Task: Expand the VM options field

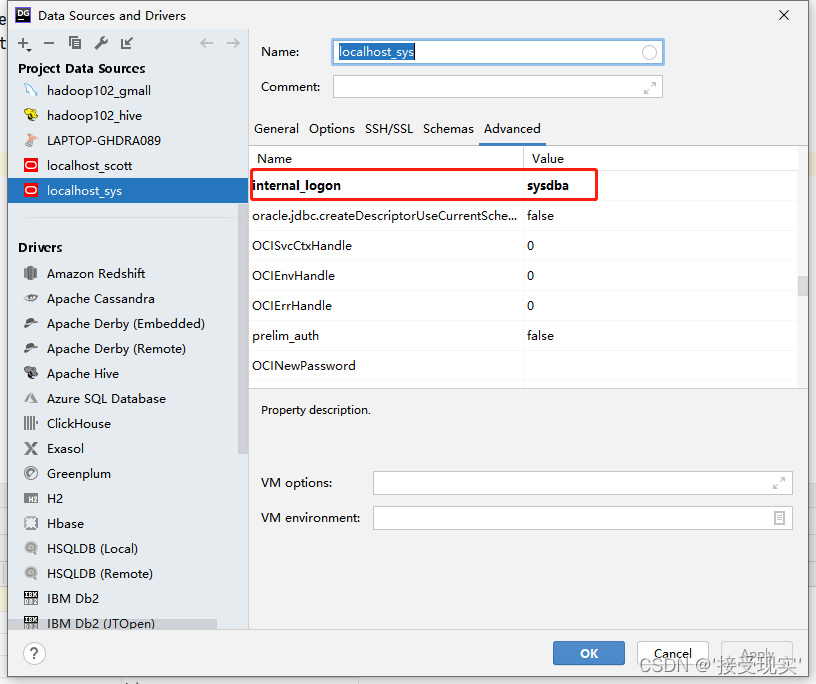Action: 779,483
